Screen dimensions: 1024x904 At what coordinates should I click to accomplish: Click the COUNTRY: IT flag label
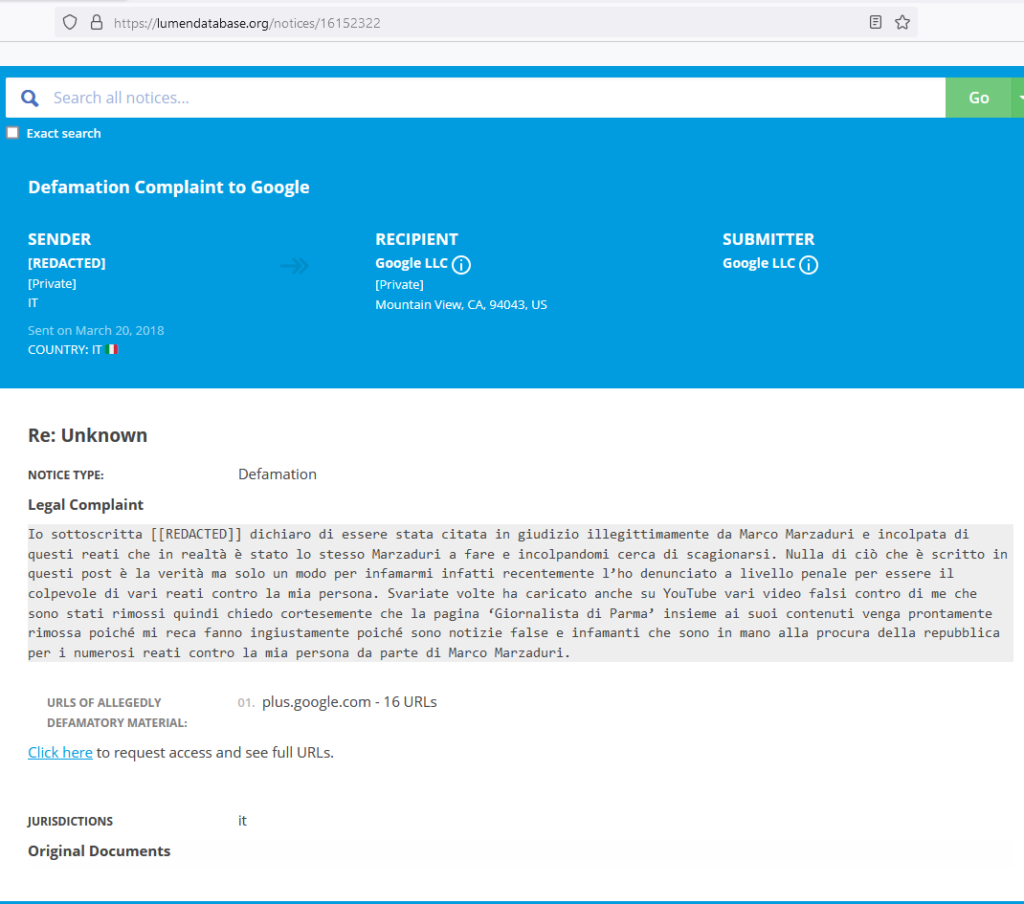coord(72,349)
